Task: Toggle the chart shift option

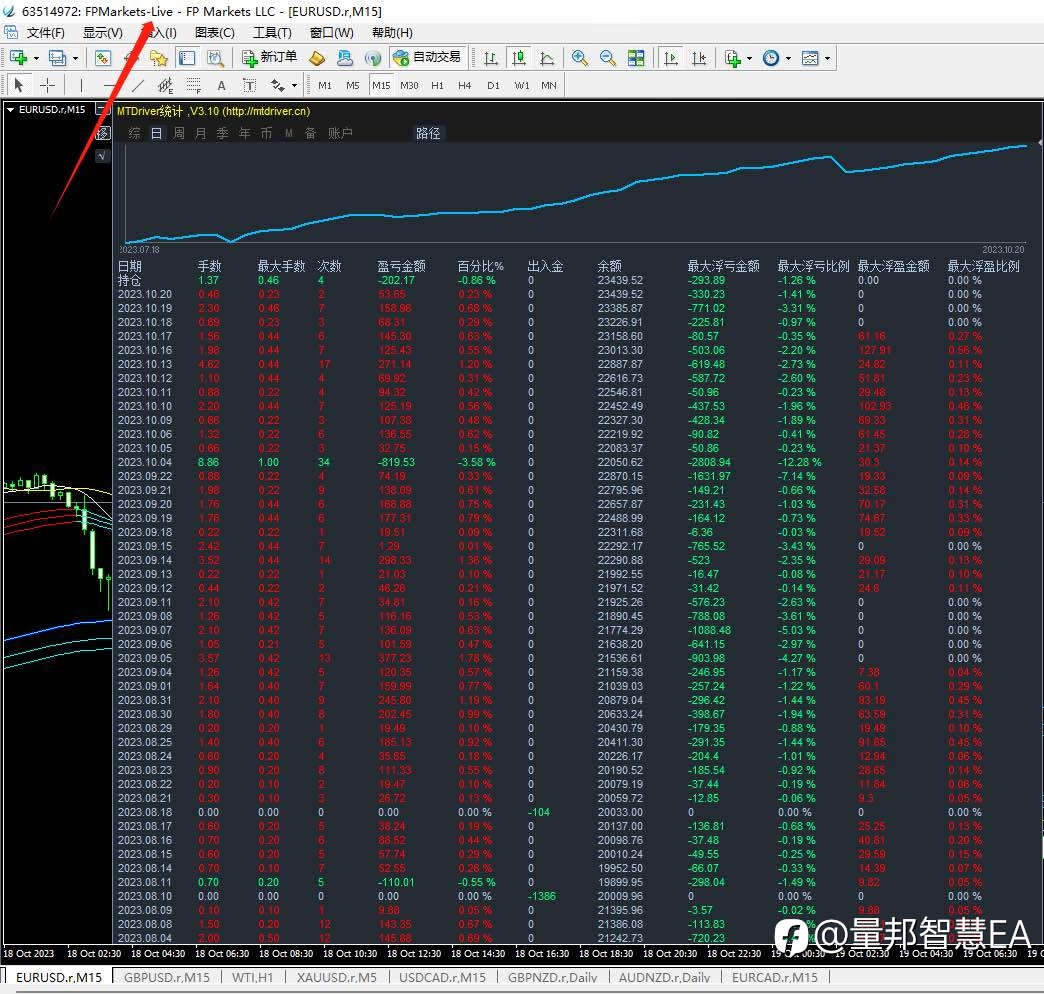Action: (x=698, y=58)
